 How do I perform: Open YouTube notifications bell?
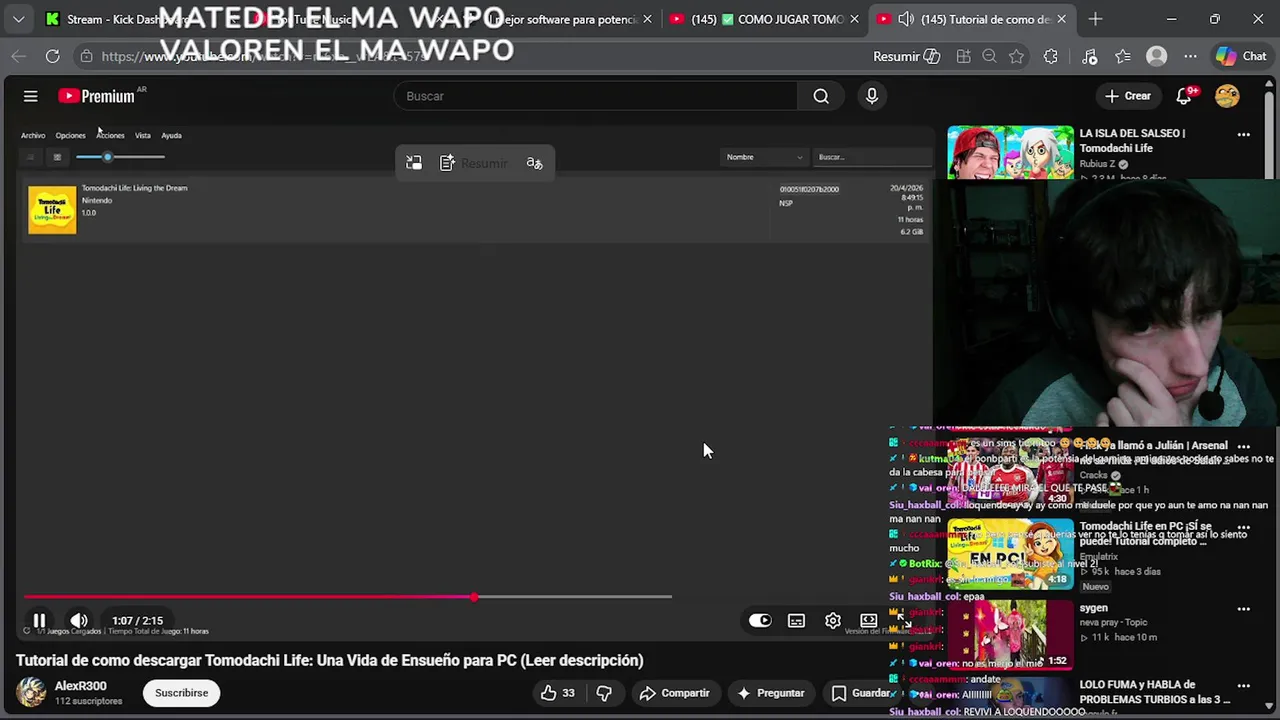point(1184,96)
